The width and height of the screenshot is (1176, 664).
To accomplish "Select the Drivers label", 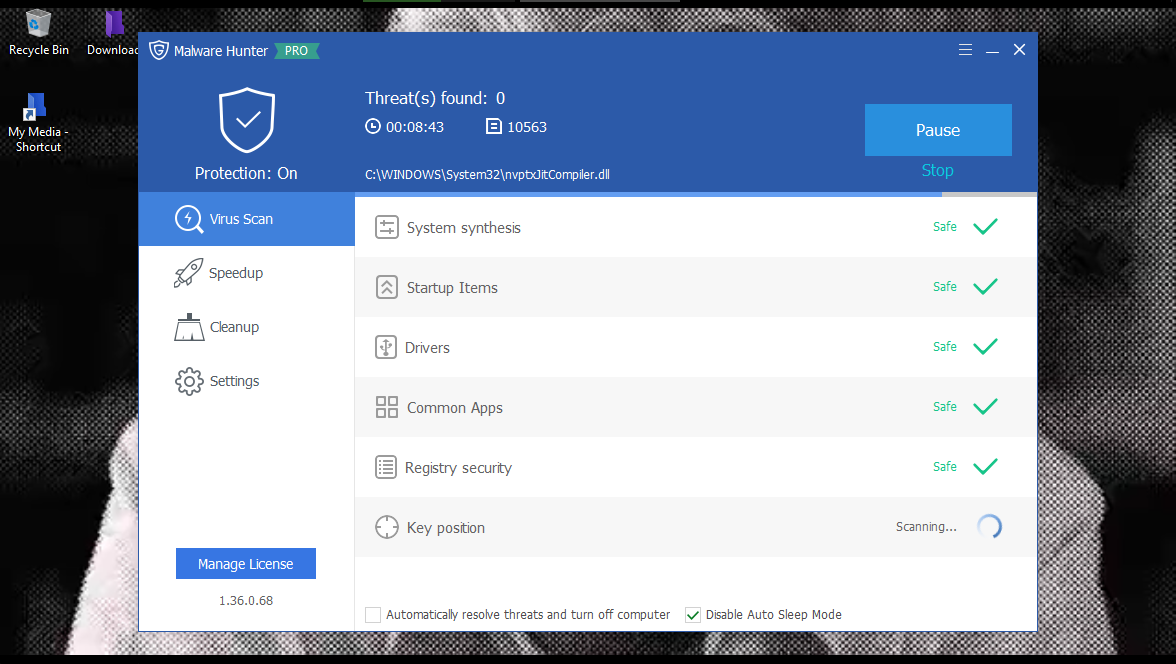I will tap(428, 348).
